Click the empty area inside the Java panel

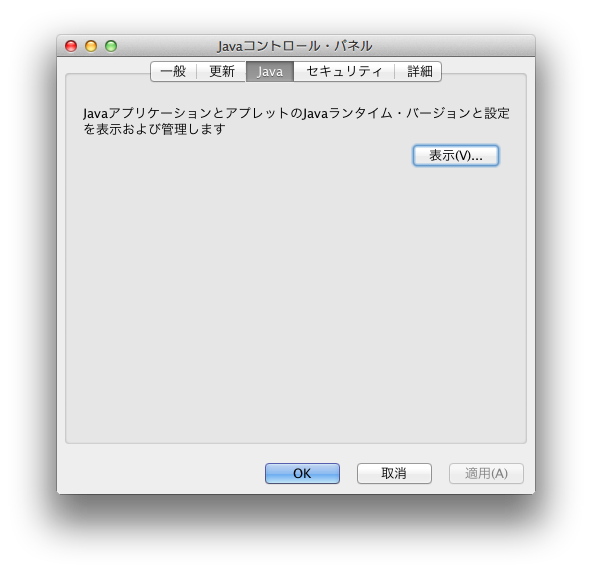click(x=296, y=302)
